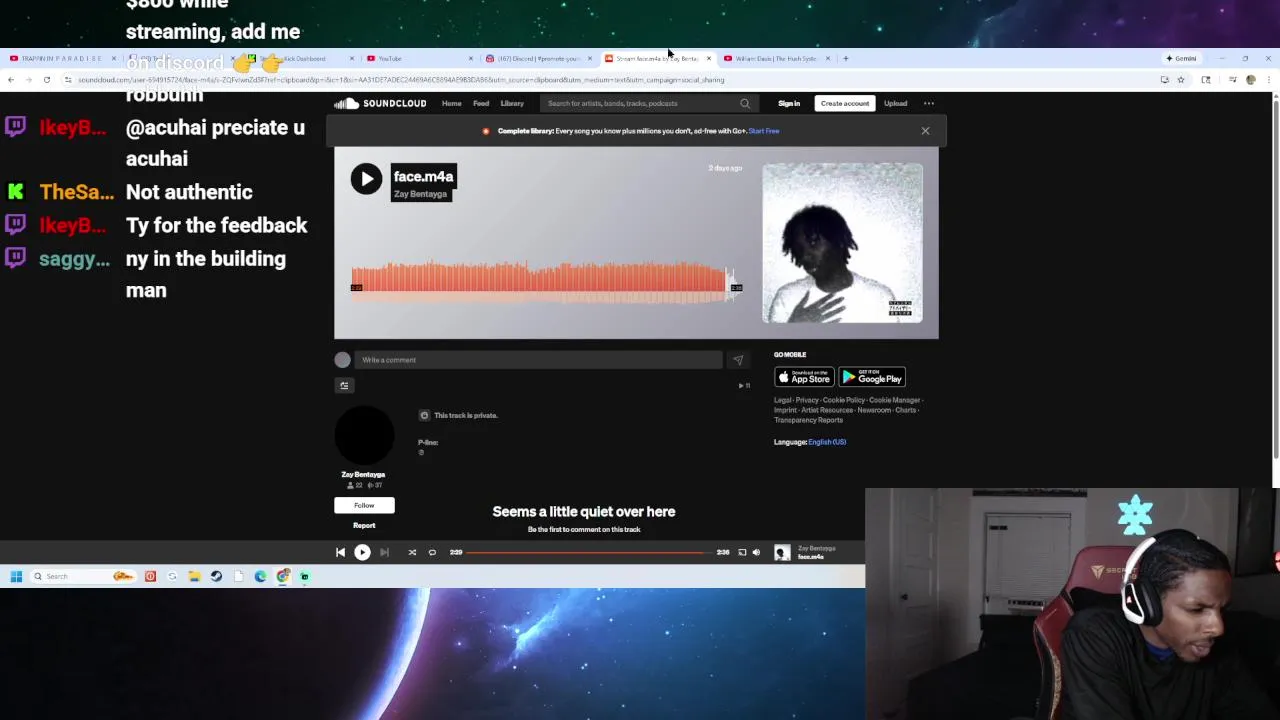Switch to the Discord browser tab
Viewport: 1280px width, 720px height.
[538, 58]
